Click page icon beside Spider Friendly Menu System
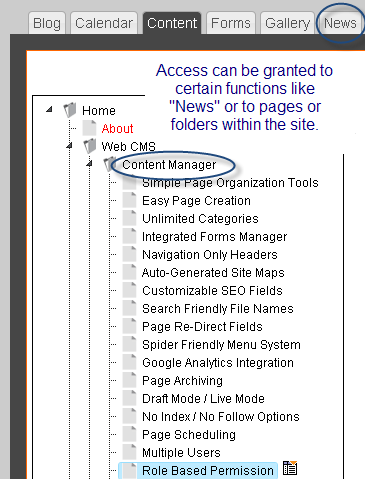 click(129, 344)
